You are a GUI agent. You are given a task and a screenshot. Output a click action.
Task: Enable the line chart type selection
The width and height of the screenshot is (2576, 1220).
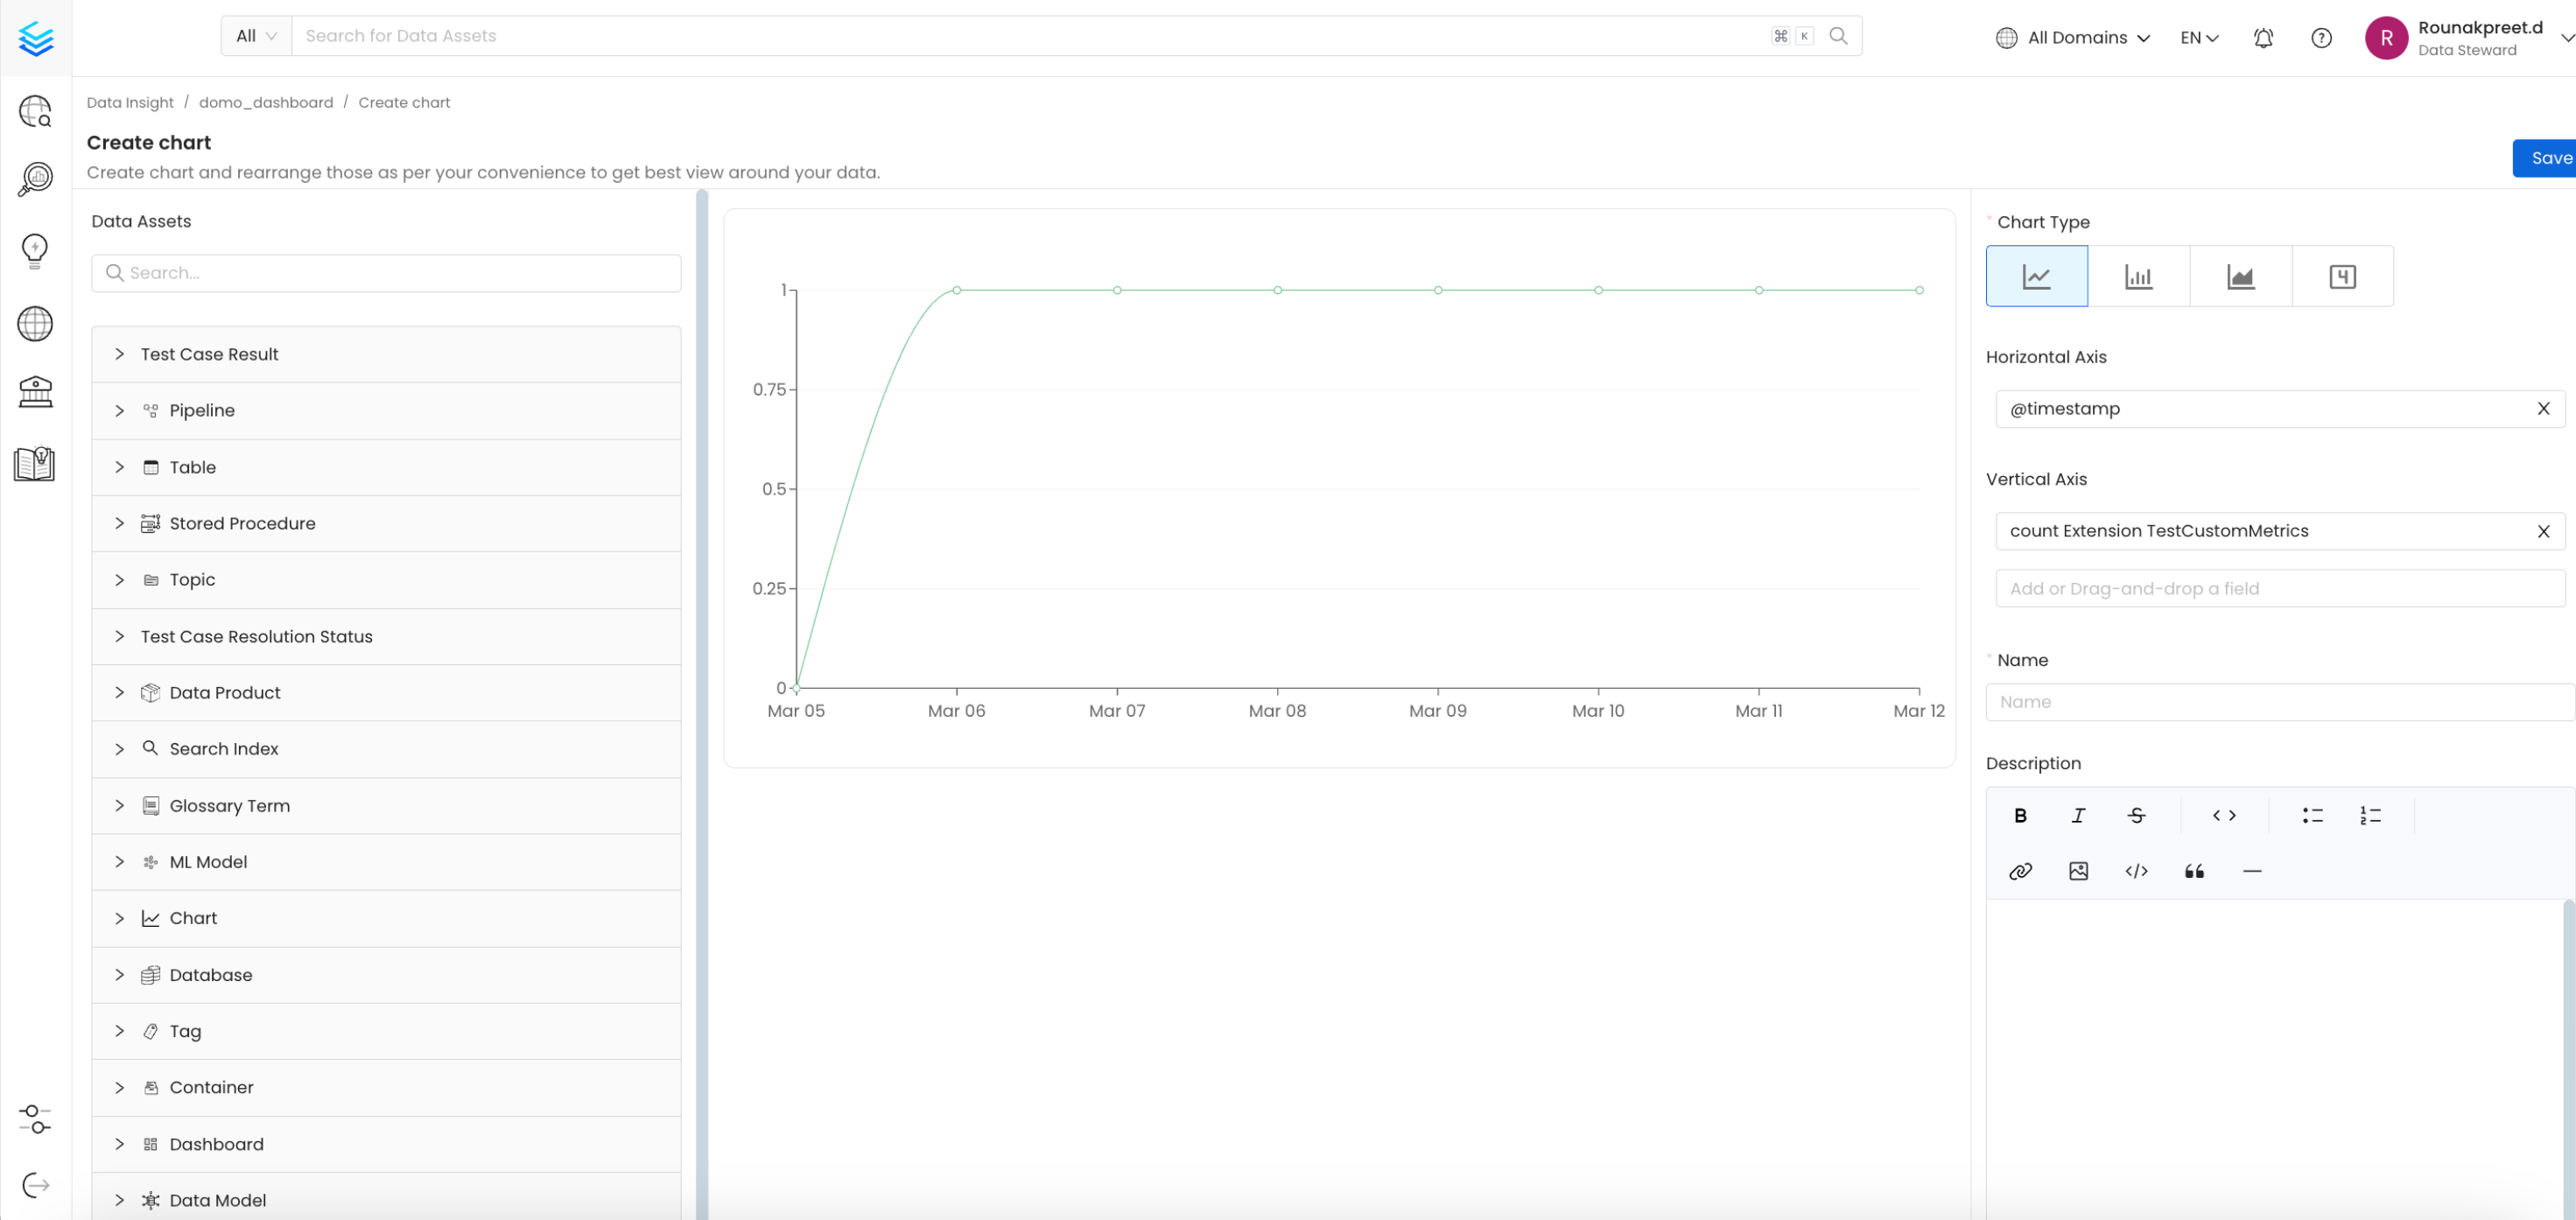click(x=2036, y=276)
